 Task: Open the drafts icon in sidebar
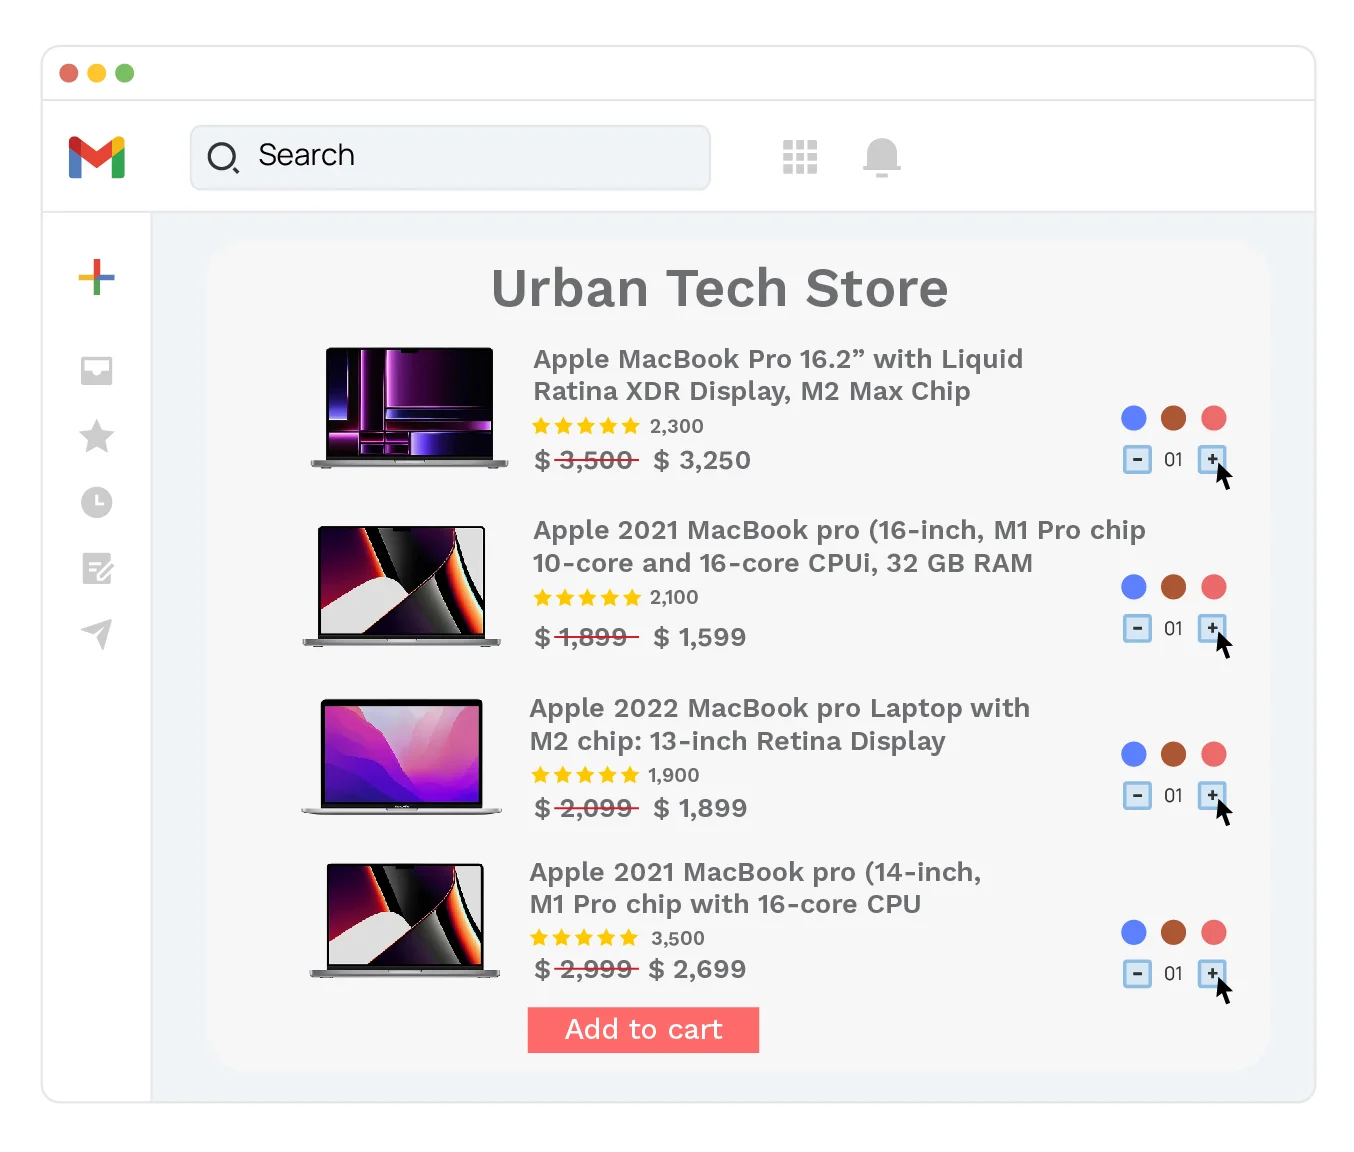coord(97,568)
